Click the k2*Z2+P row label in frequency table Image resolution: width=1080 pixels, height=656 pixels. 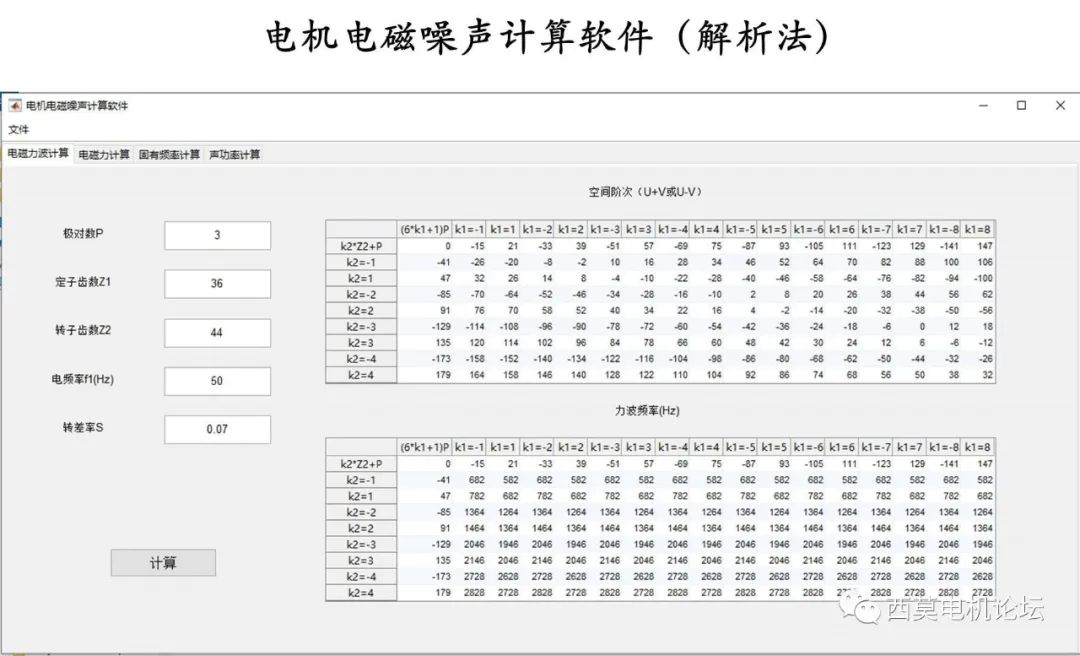point(363,463)
